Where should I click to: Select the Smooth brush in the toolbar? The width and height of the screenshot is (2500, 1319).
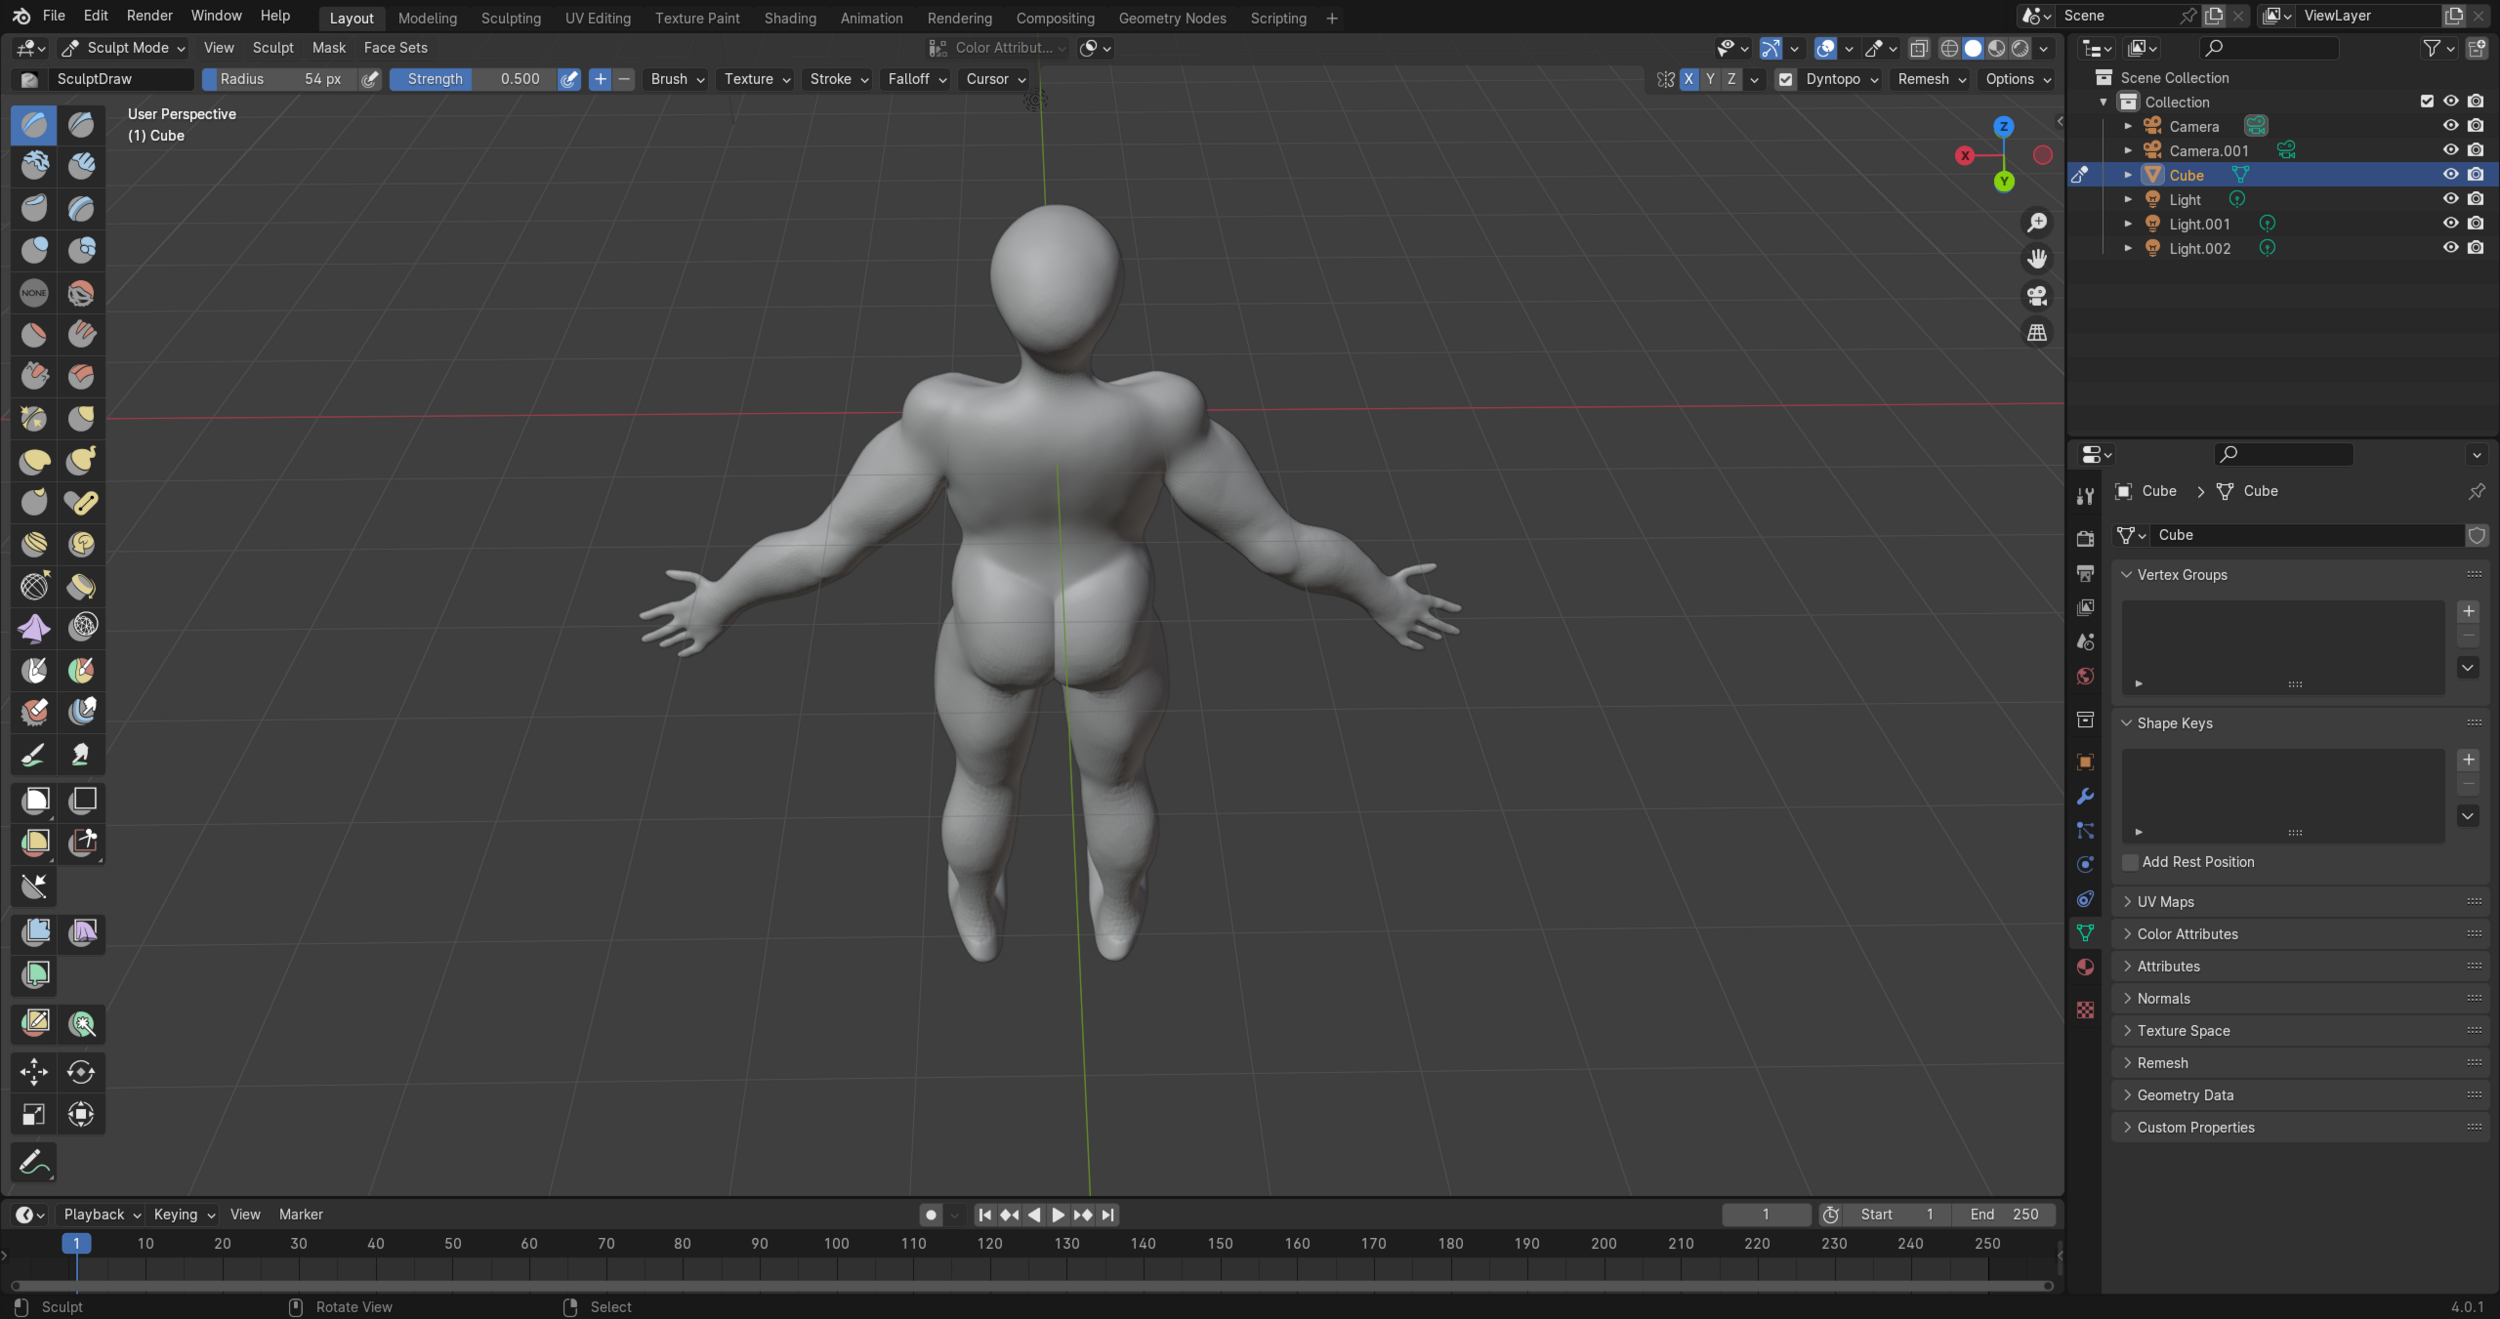tap(81, 292)
